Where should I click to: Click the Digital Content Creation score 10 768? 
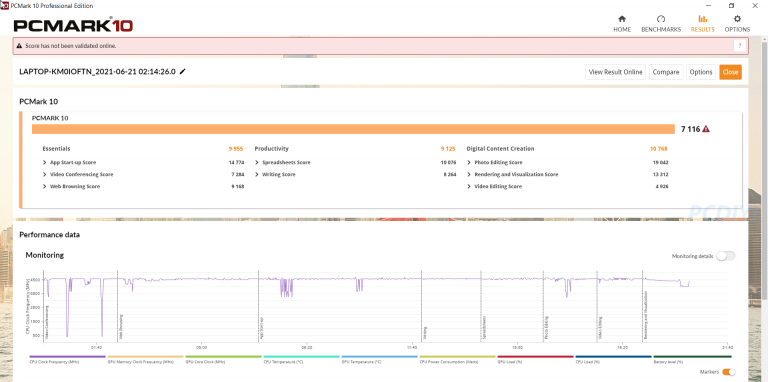(659, 148)
